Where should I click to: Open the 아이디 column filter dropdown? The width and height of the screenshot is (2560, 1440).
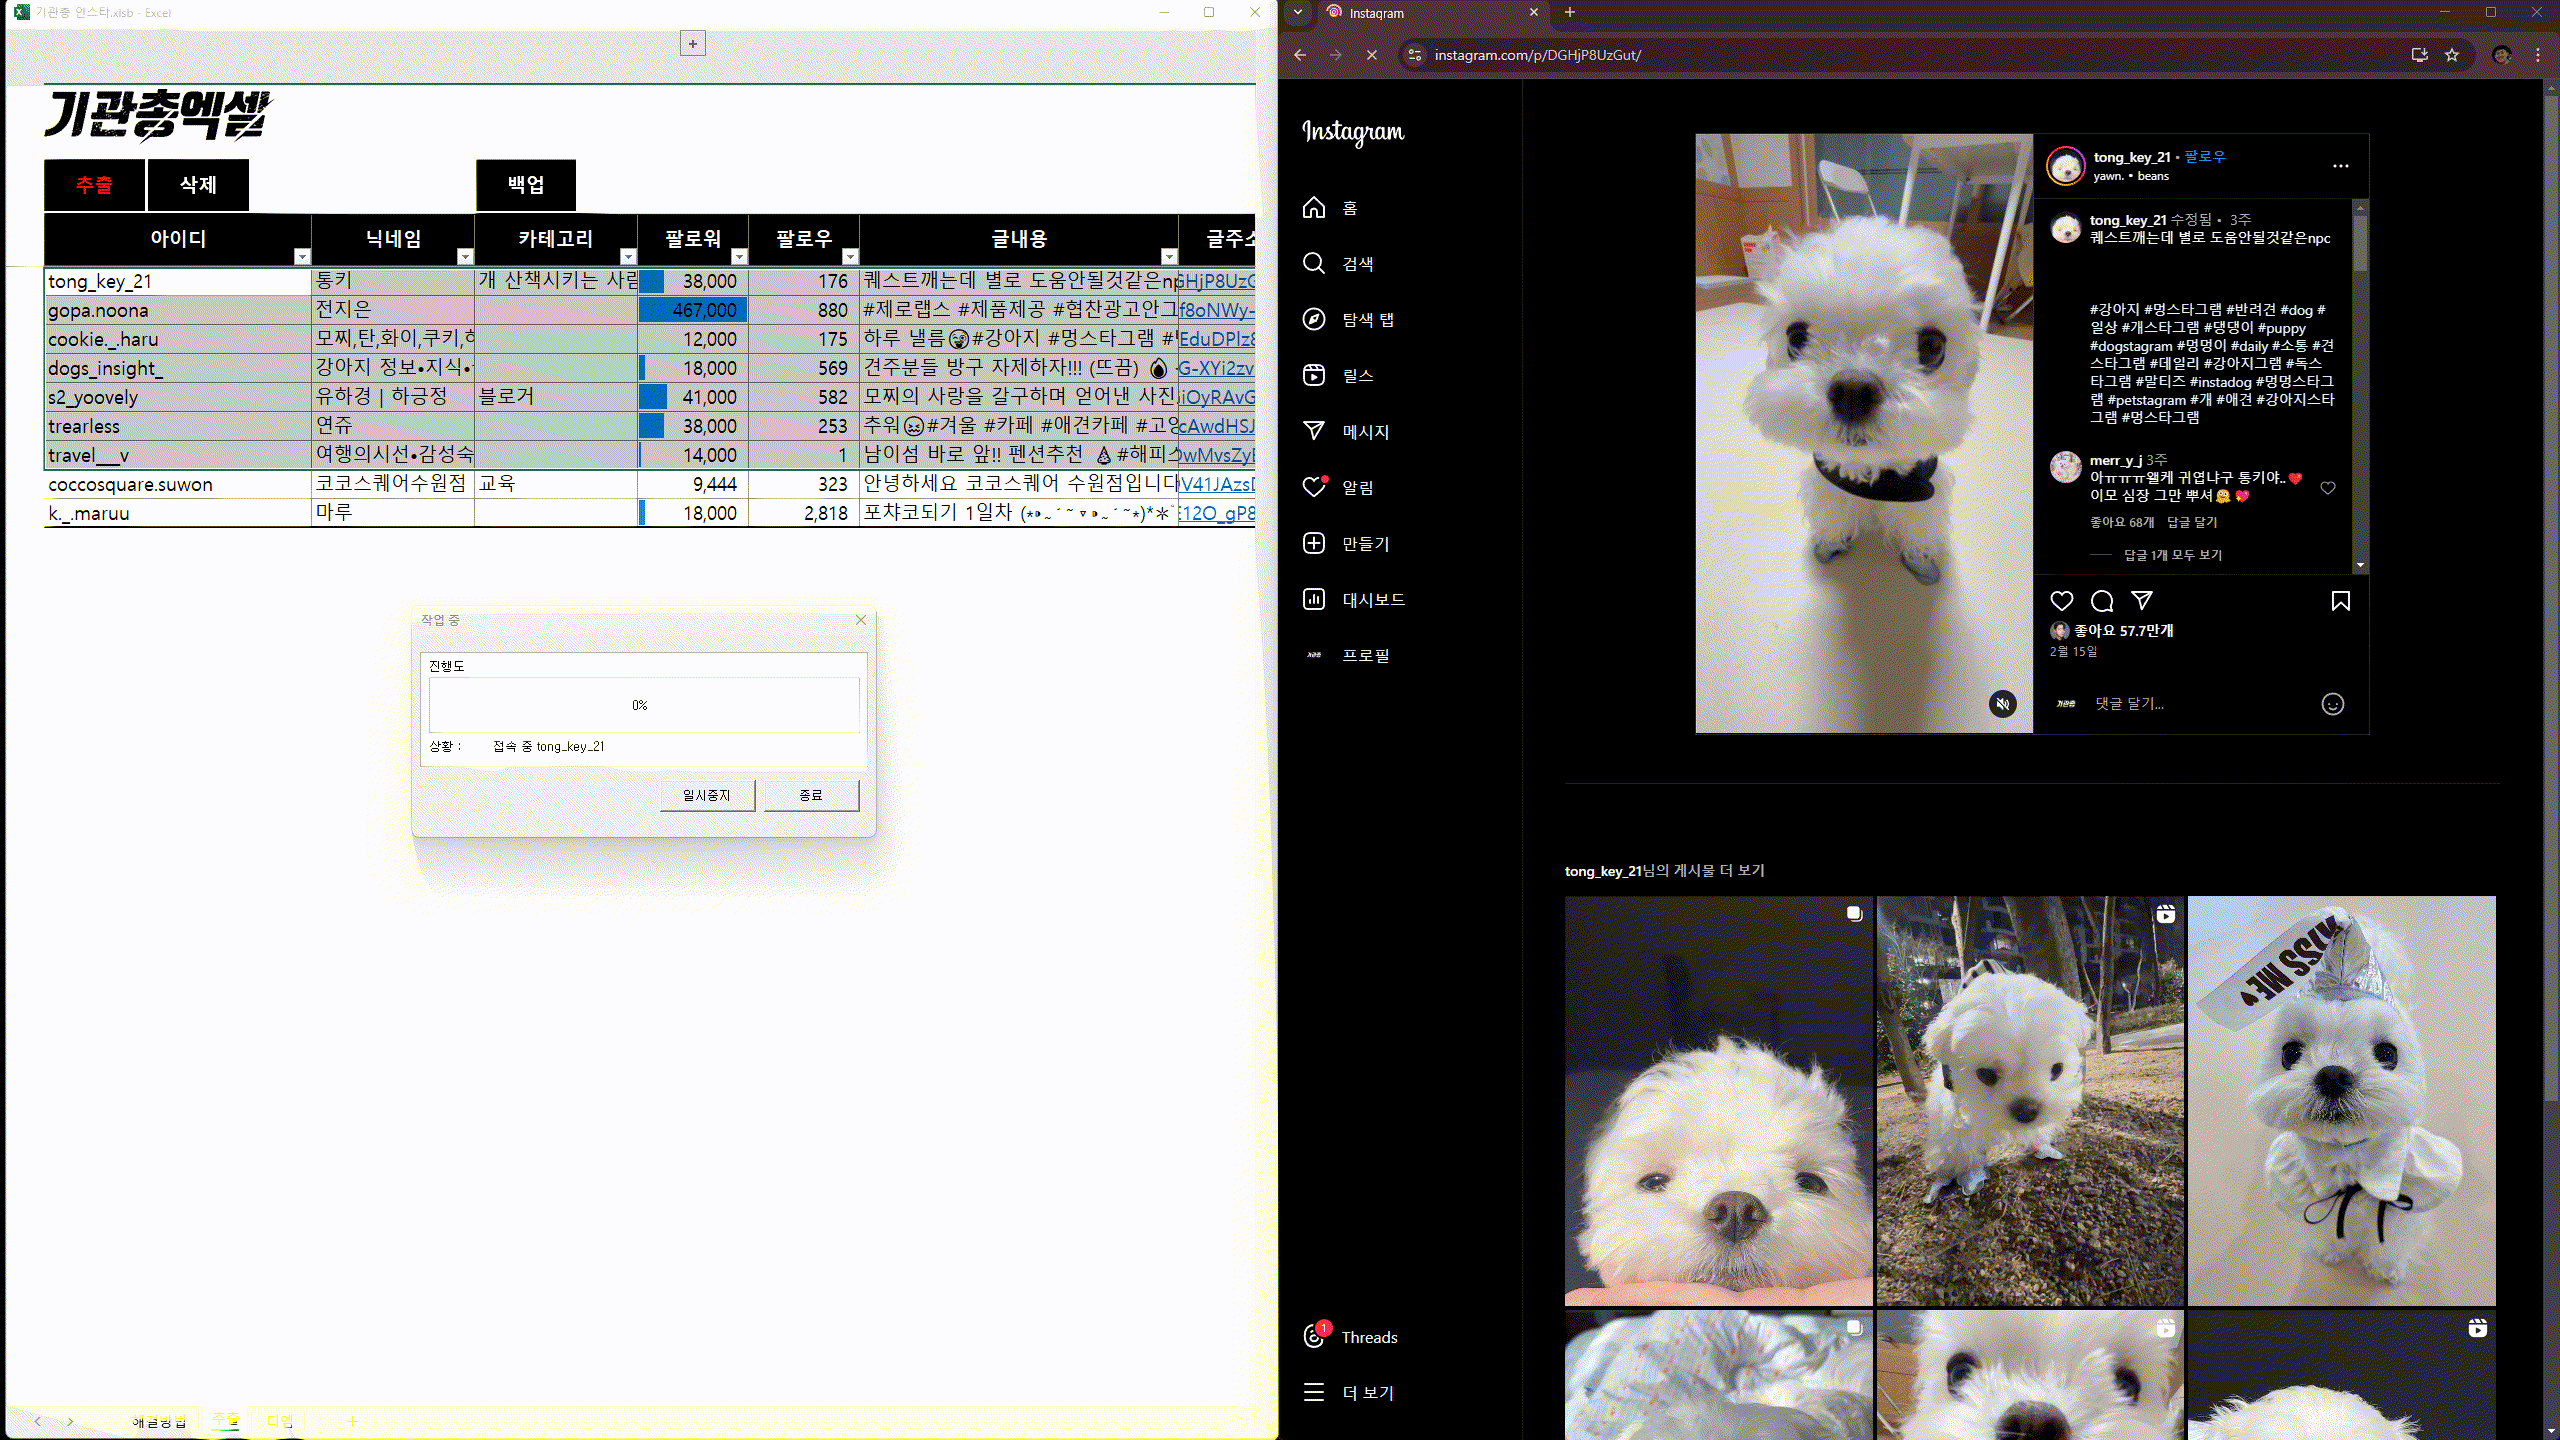coord(302,257)
